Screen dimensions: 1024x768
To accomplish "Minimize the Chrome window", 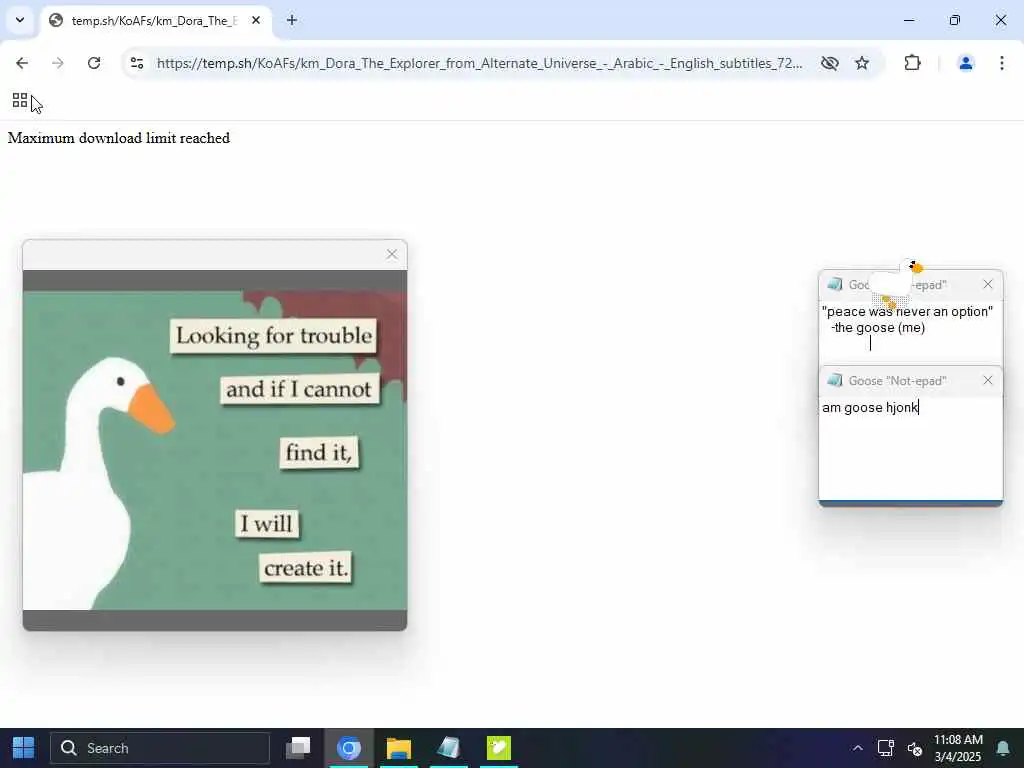I will pos(908,20).
